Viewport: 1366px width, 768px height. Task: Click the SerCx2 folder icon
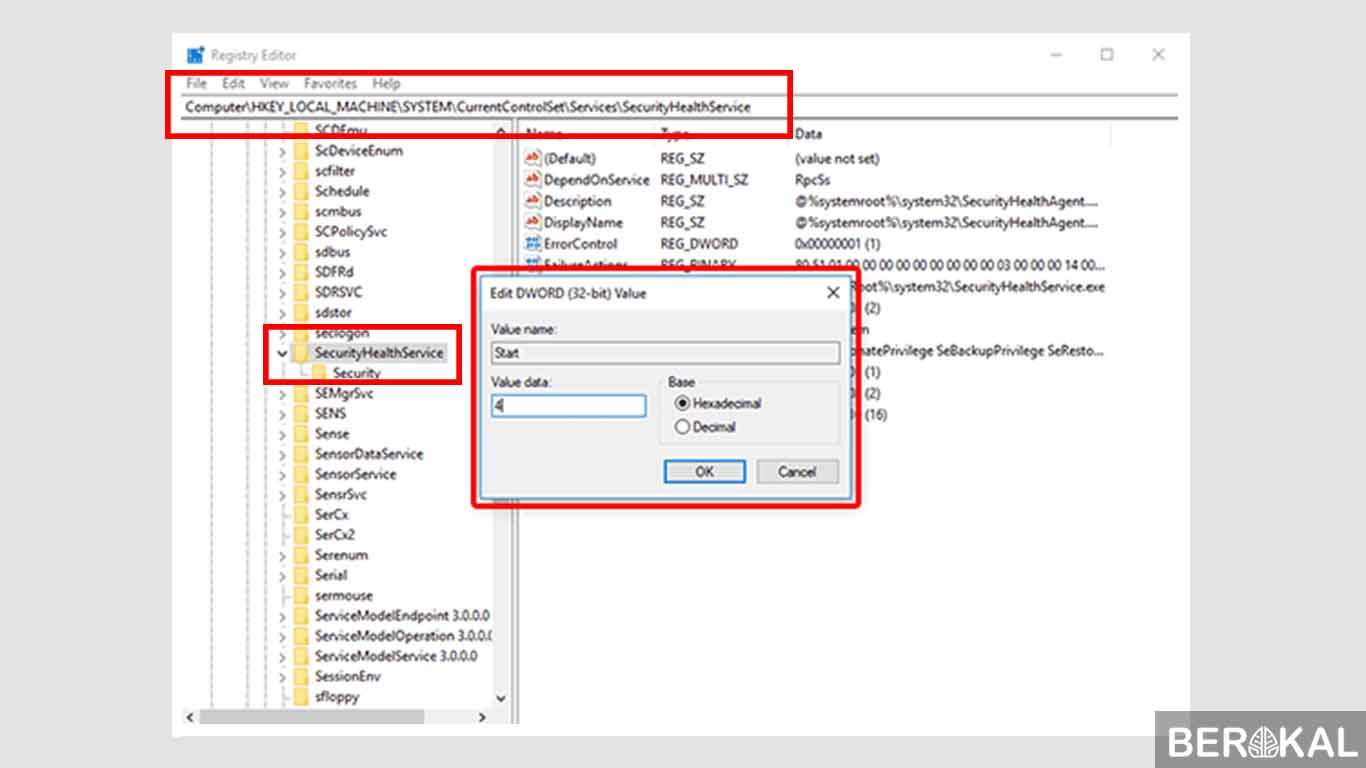point(301,535)
